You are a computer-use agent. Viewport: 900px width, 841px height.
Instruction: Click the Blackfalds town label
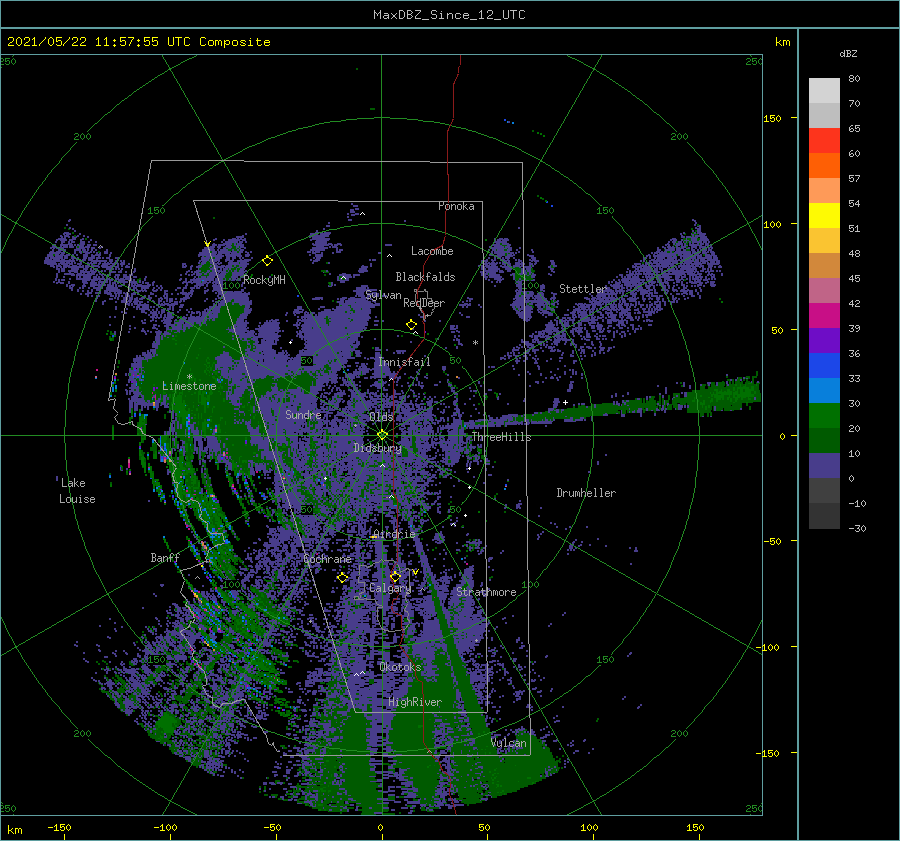click(x=425, y=277)
